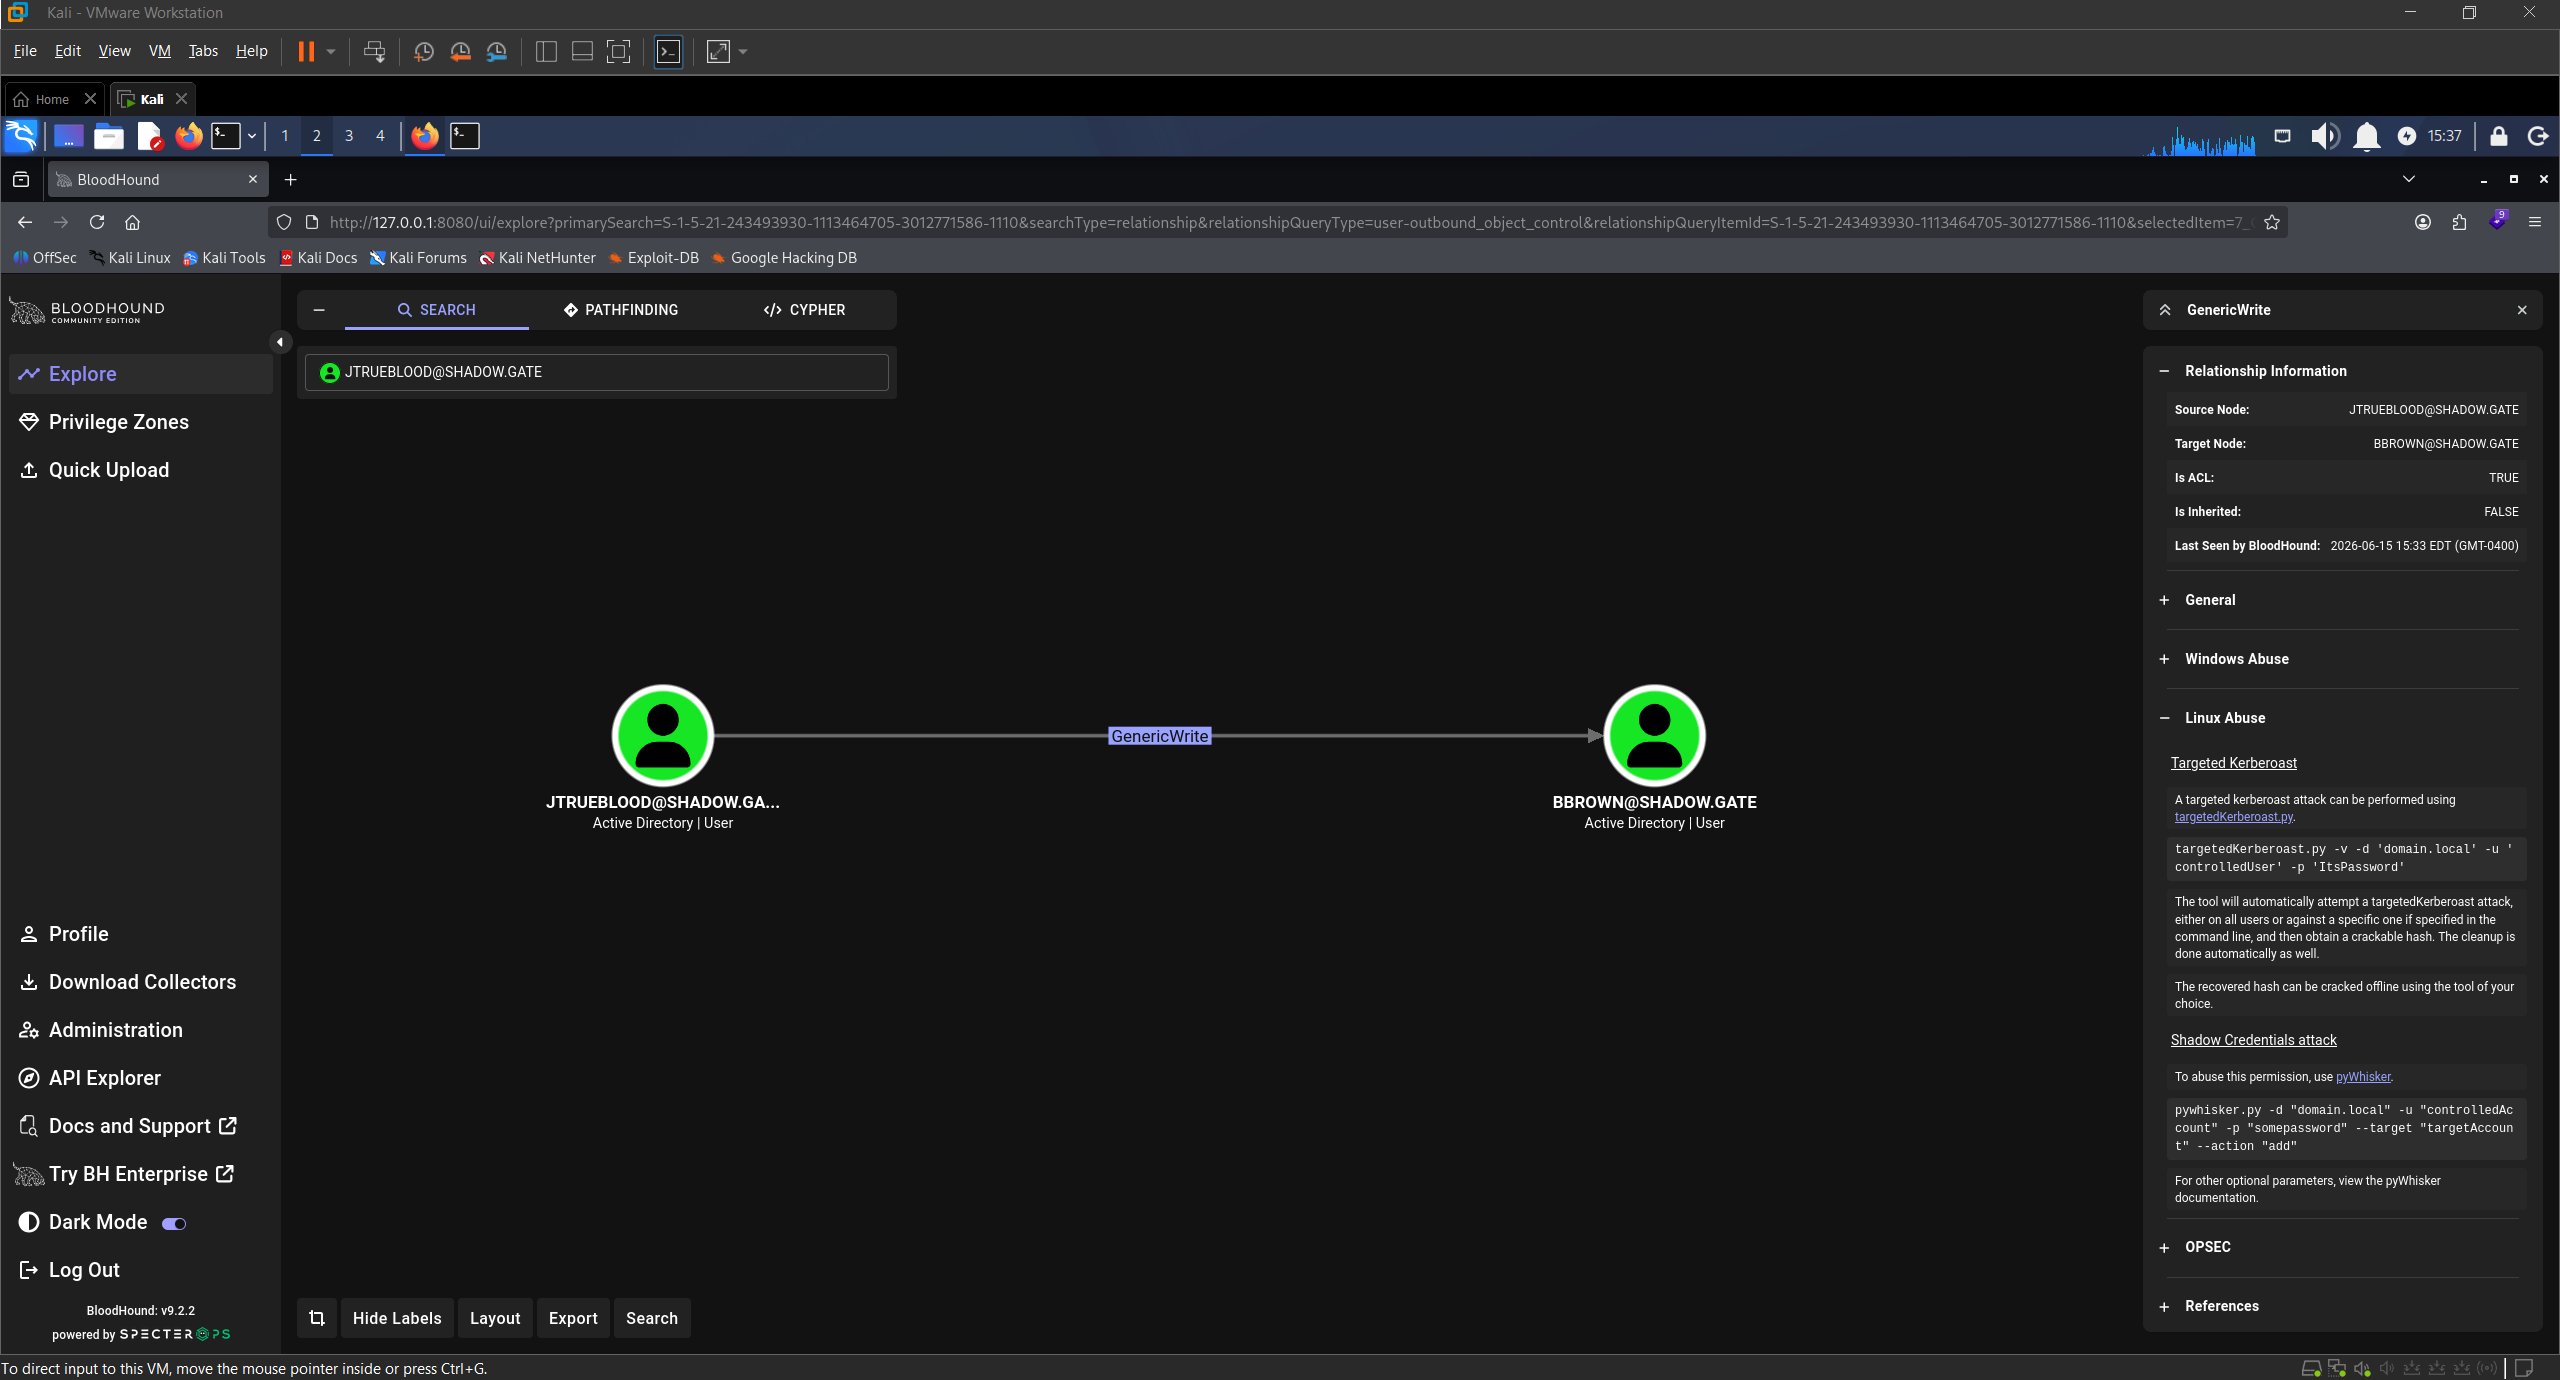Click the JTRUEBLOOD@SHADOW.GATE search field

(596, 372)
